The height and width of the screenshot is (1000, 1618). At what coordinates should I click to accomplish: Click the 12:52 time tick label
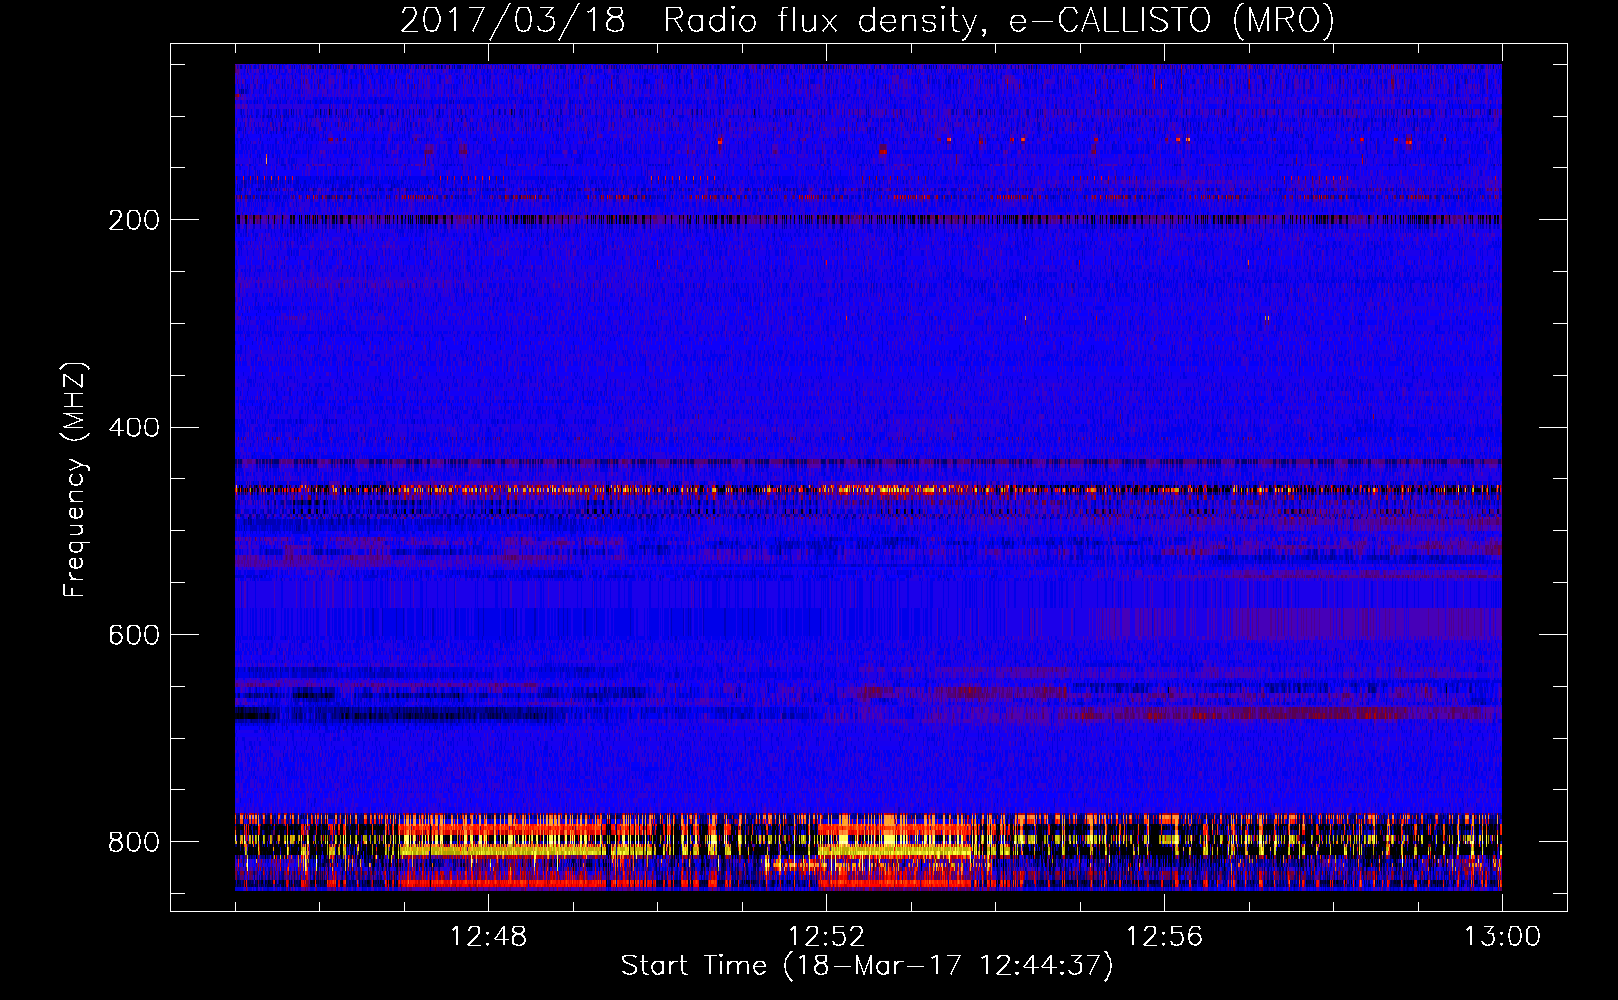(826, 937)
